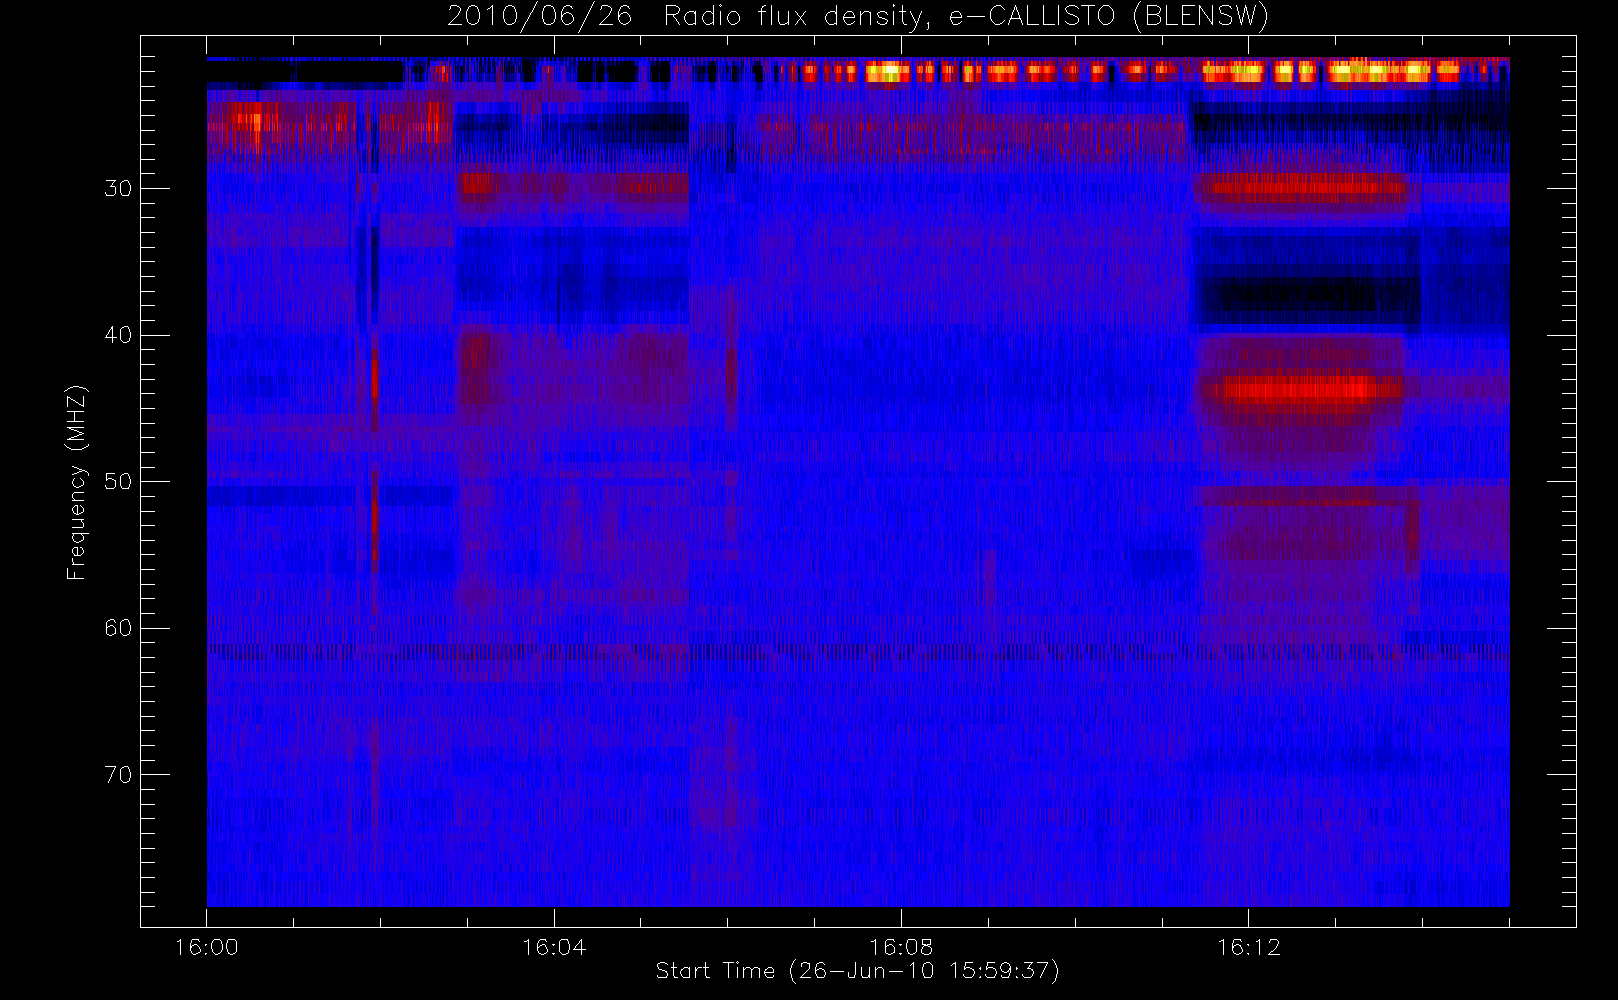Click the 50 frequency tick label

point(118,482)
